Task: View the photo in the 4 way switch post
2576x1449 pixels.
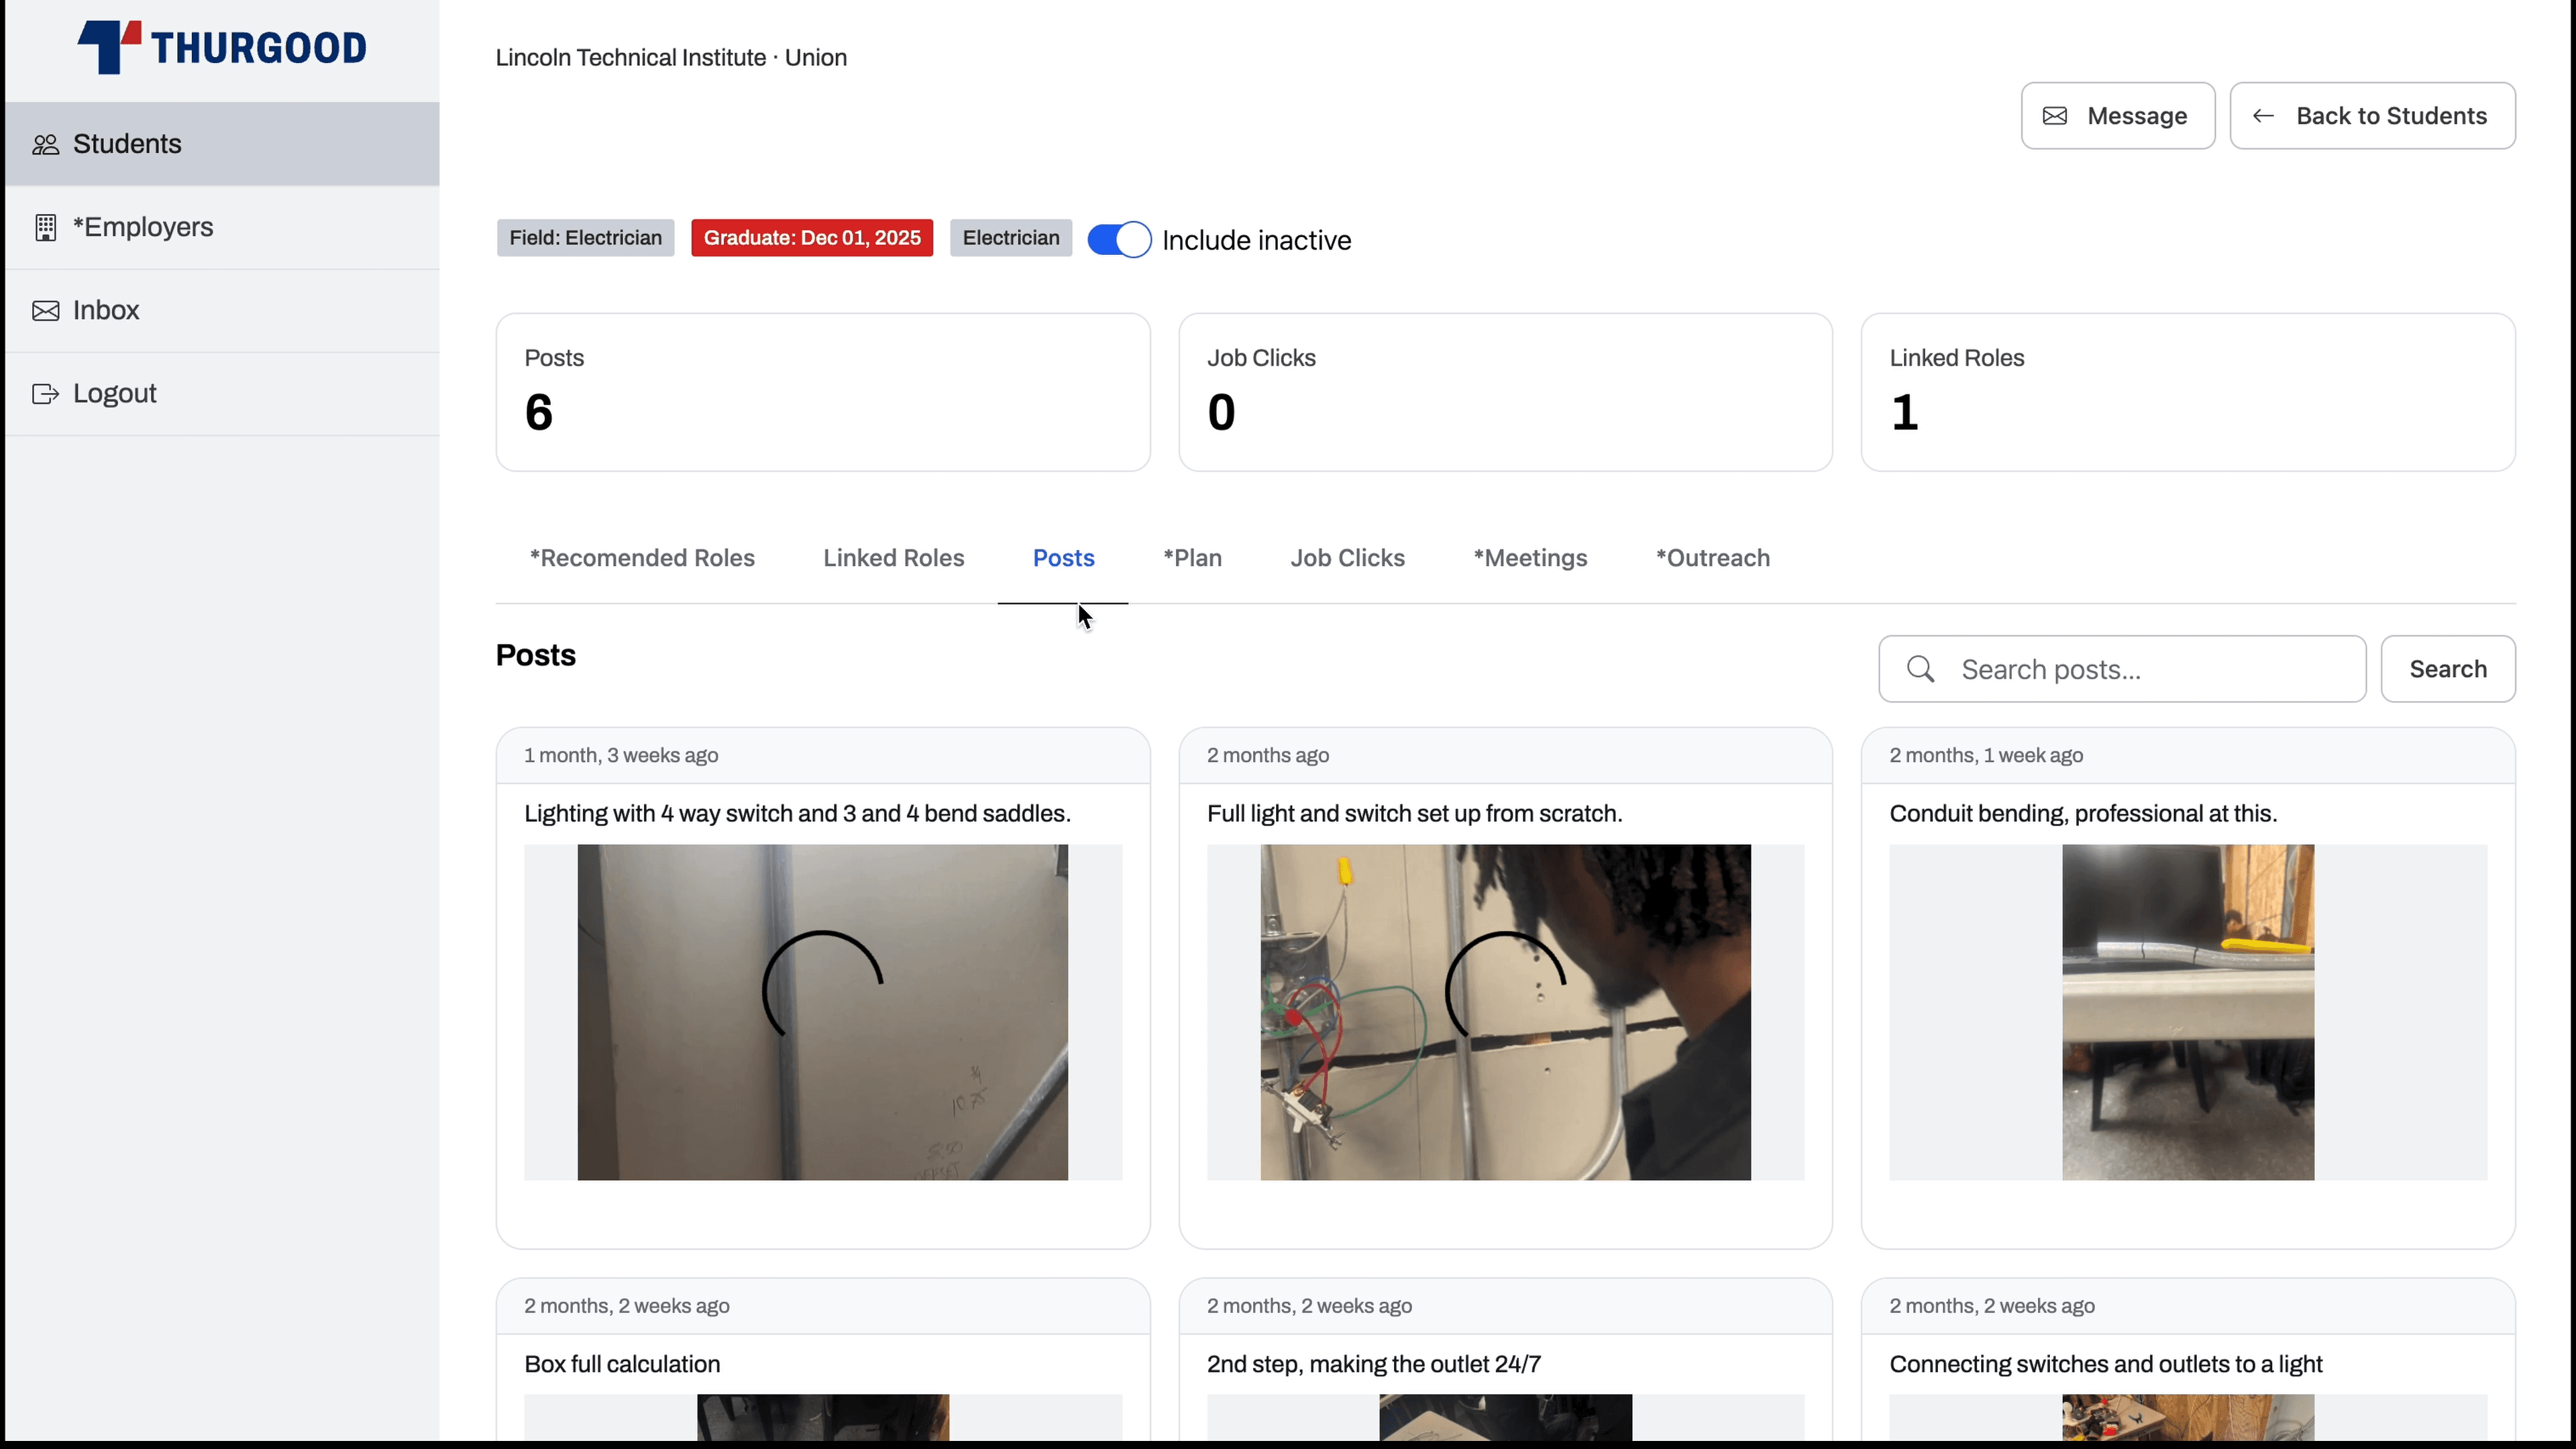Action: [x=822, y=1013]
